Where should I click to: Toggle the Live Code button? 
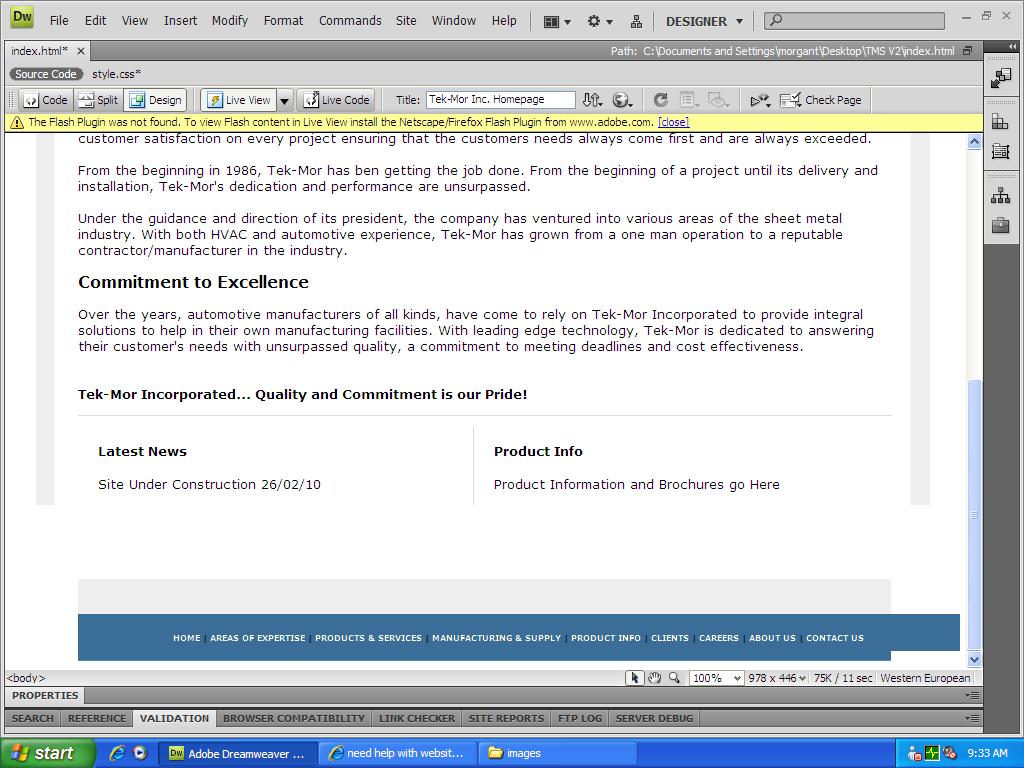pyautogui.click(x=337, y=100)
